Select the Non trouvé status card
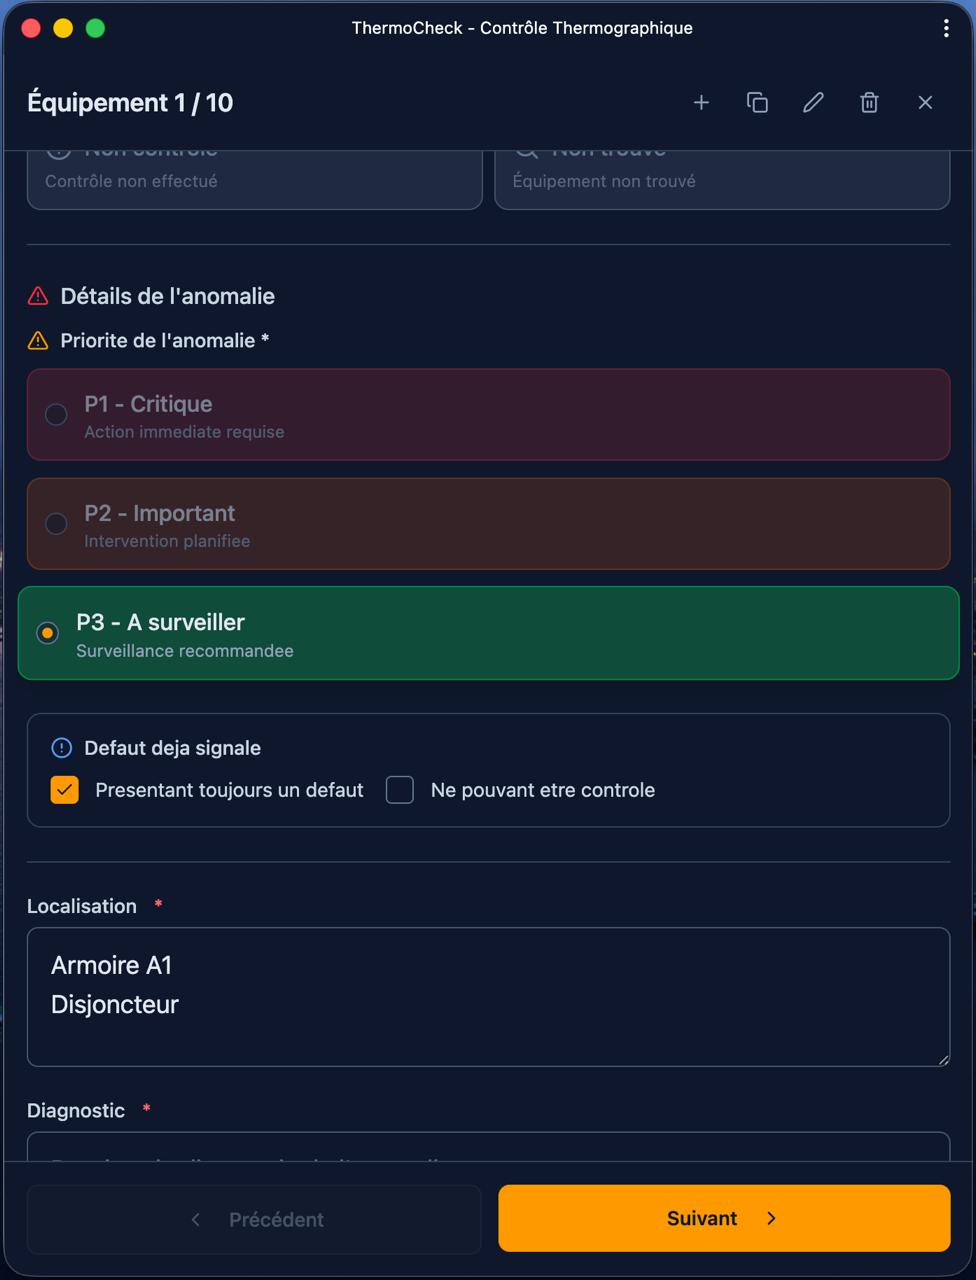 pyautogui.click(x=722, y=180)
